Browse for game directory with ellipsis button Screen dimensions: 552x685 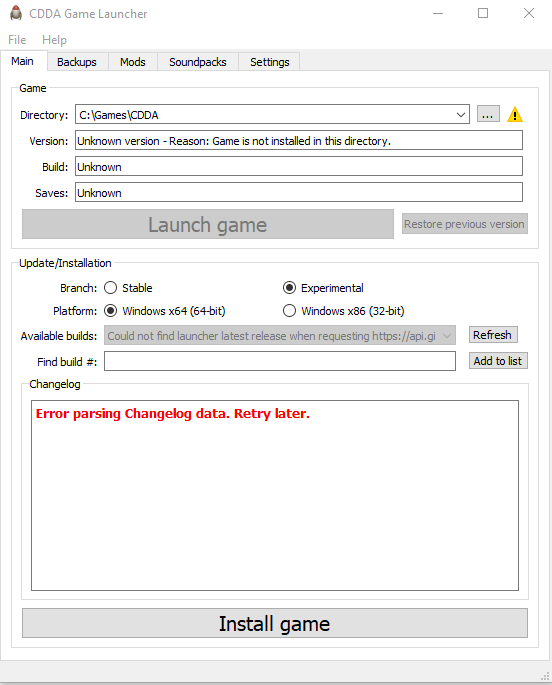[488, 114]
